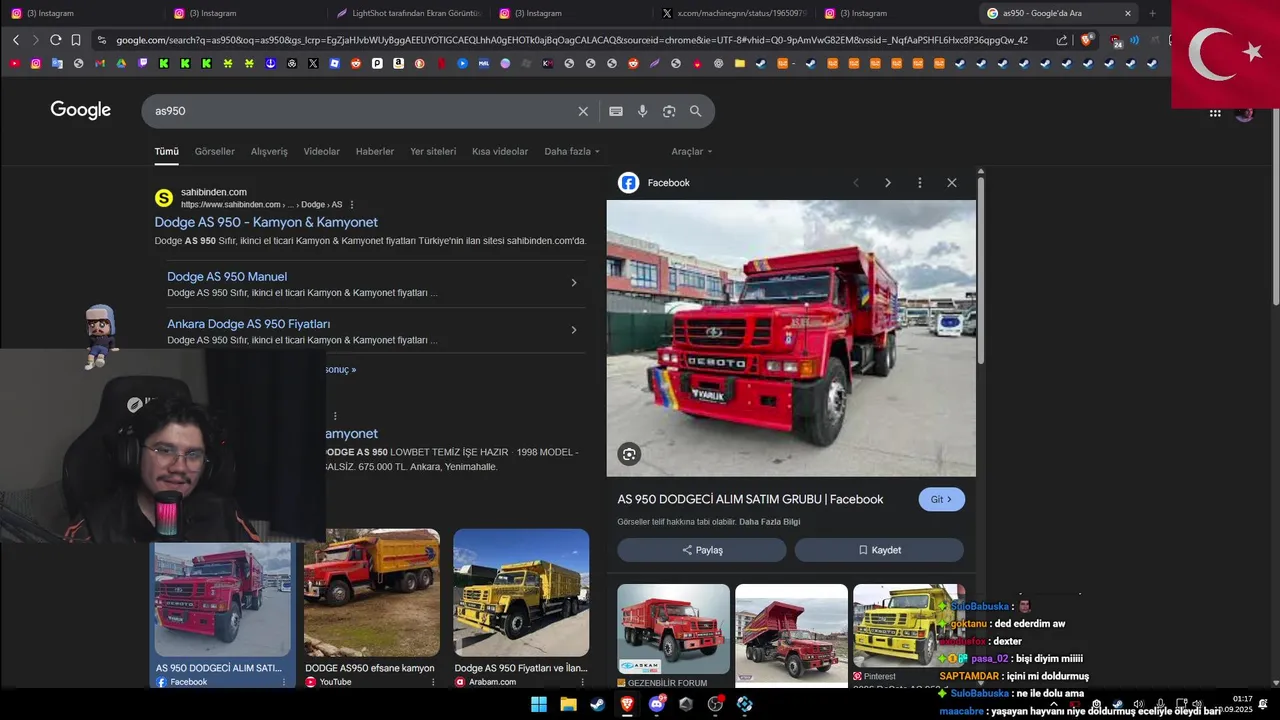
Task: Submit search with the magnifier icon
Action: 696,111
